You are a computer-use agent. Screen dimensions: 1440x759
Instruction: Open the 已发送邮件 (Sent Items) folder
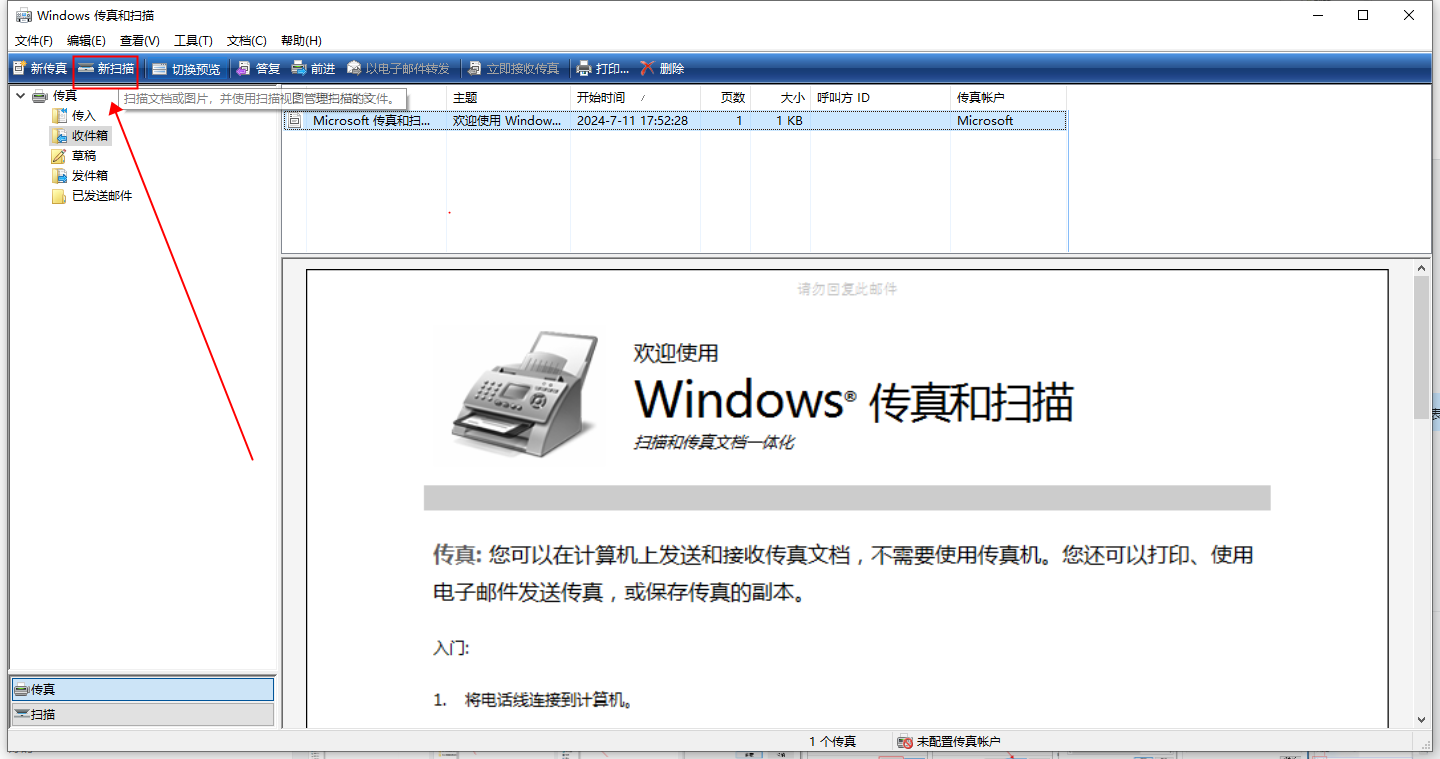click(101, 196)
